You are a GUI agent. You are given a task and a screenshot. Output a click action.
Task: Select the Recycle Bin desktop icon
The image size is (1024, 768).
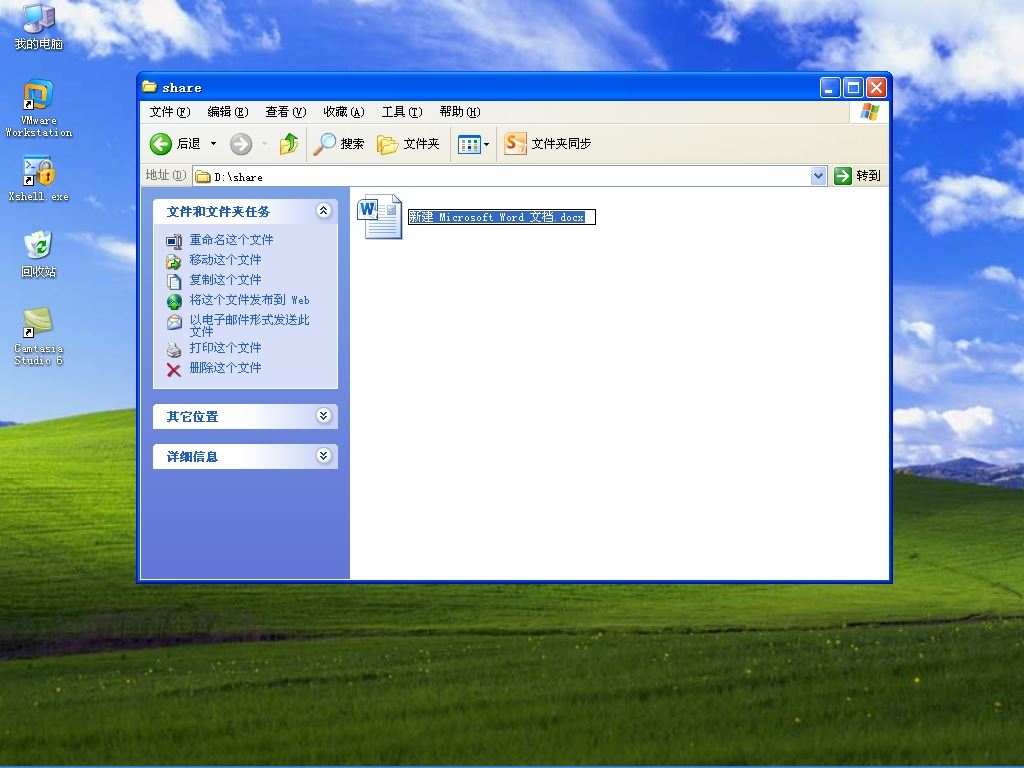point(39,254)
